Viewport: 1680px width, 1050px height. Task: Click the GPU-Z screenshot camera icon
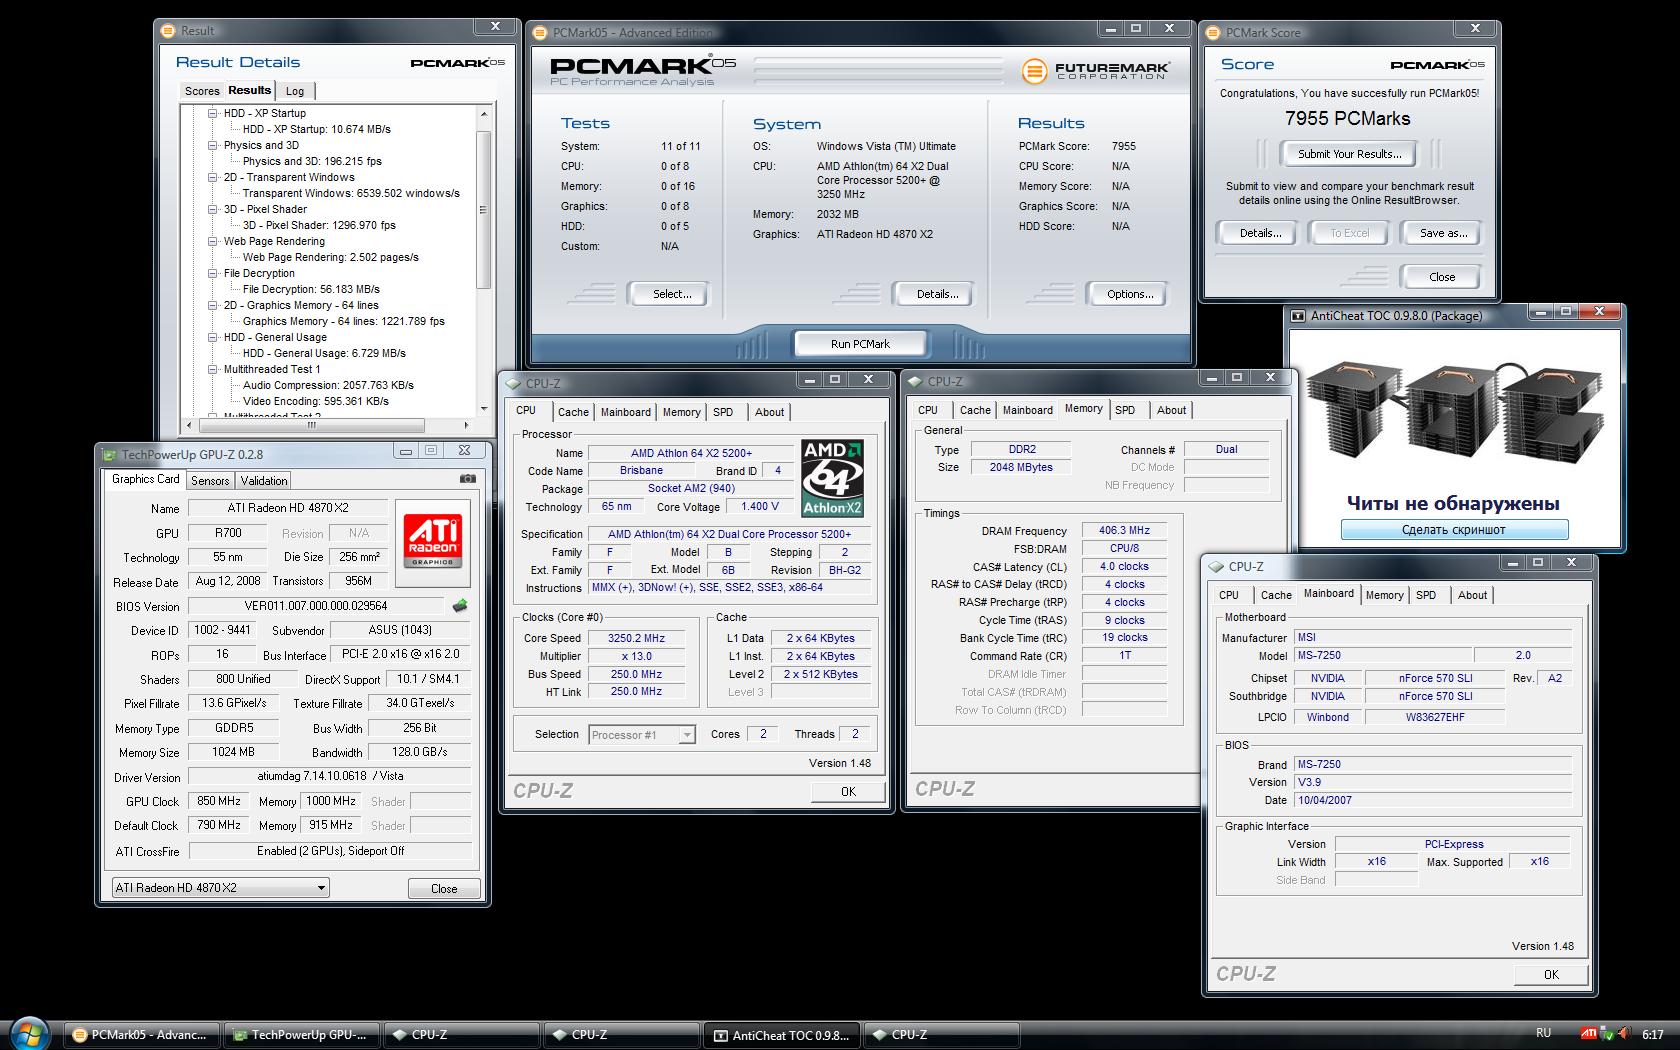(467, 479)
